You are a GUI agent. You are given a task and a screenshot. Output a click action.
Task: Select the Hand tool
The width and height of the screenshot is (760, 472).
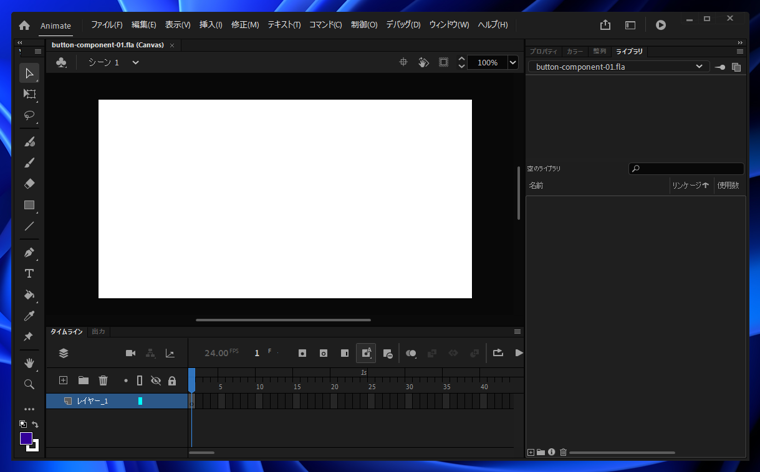29,363
